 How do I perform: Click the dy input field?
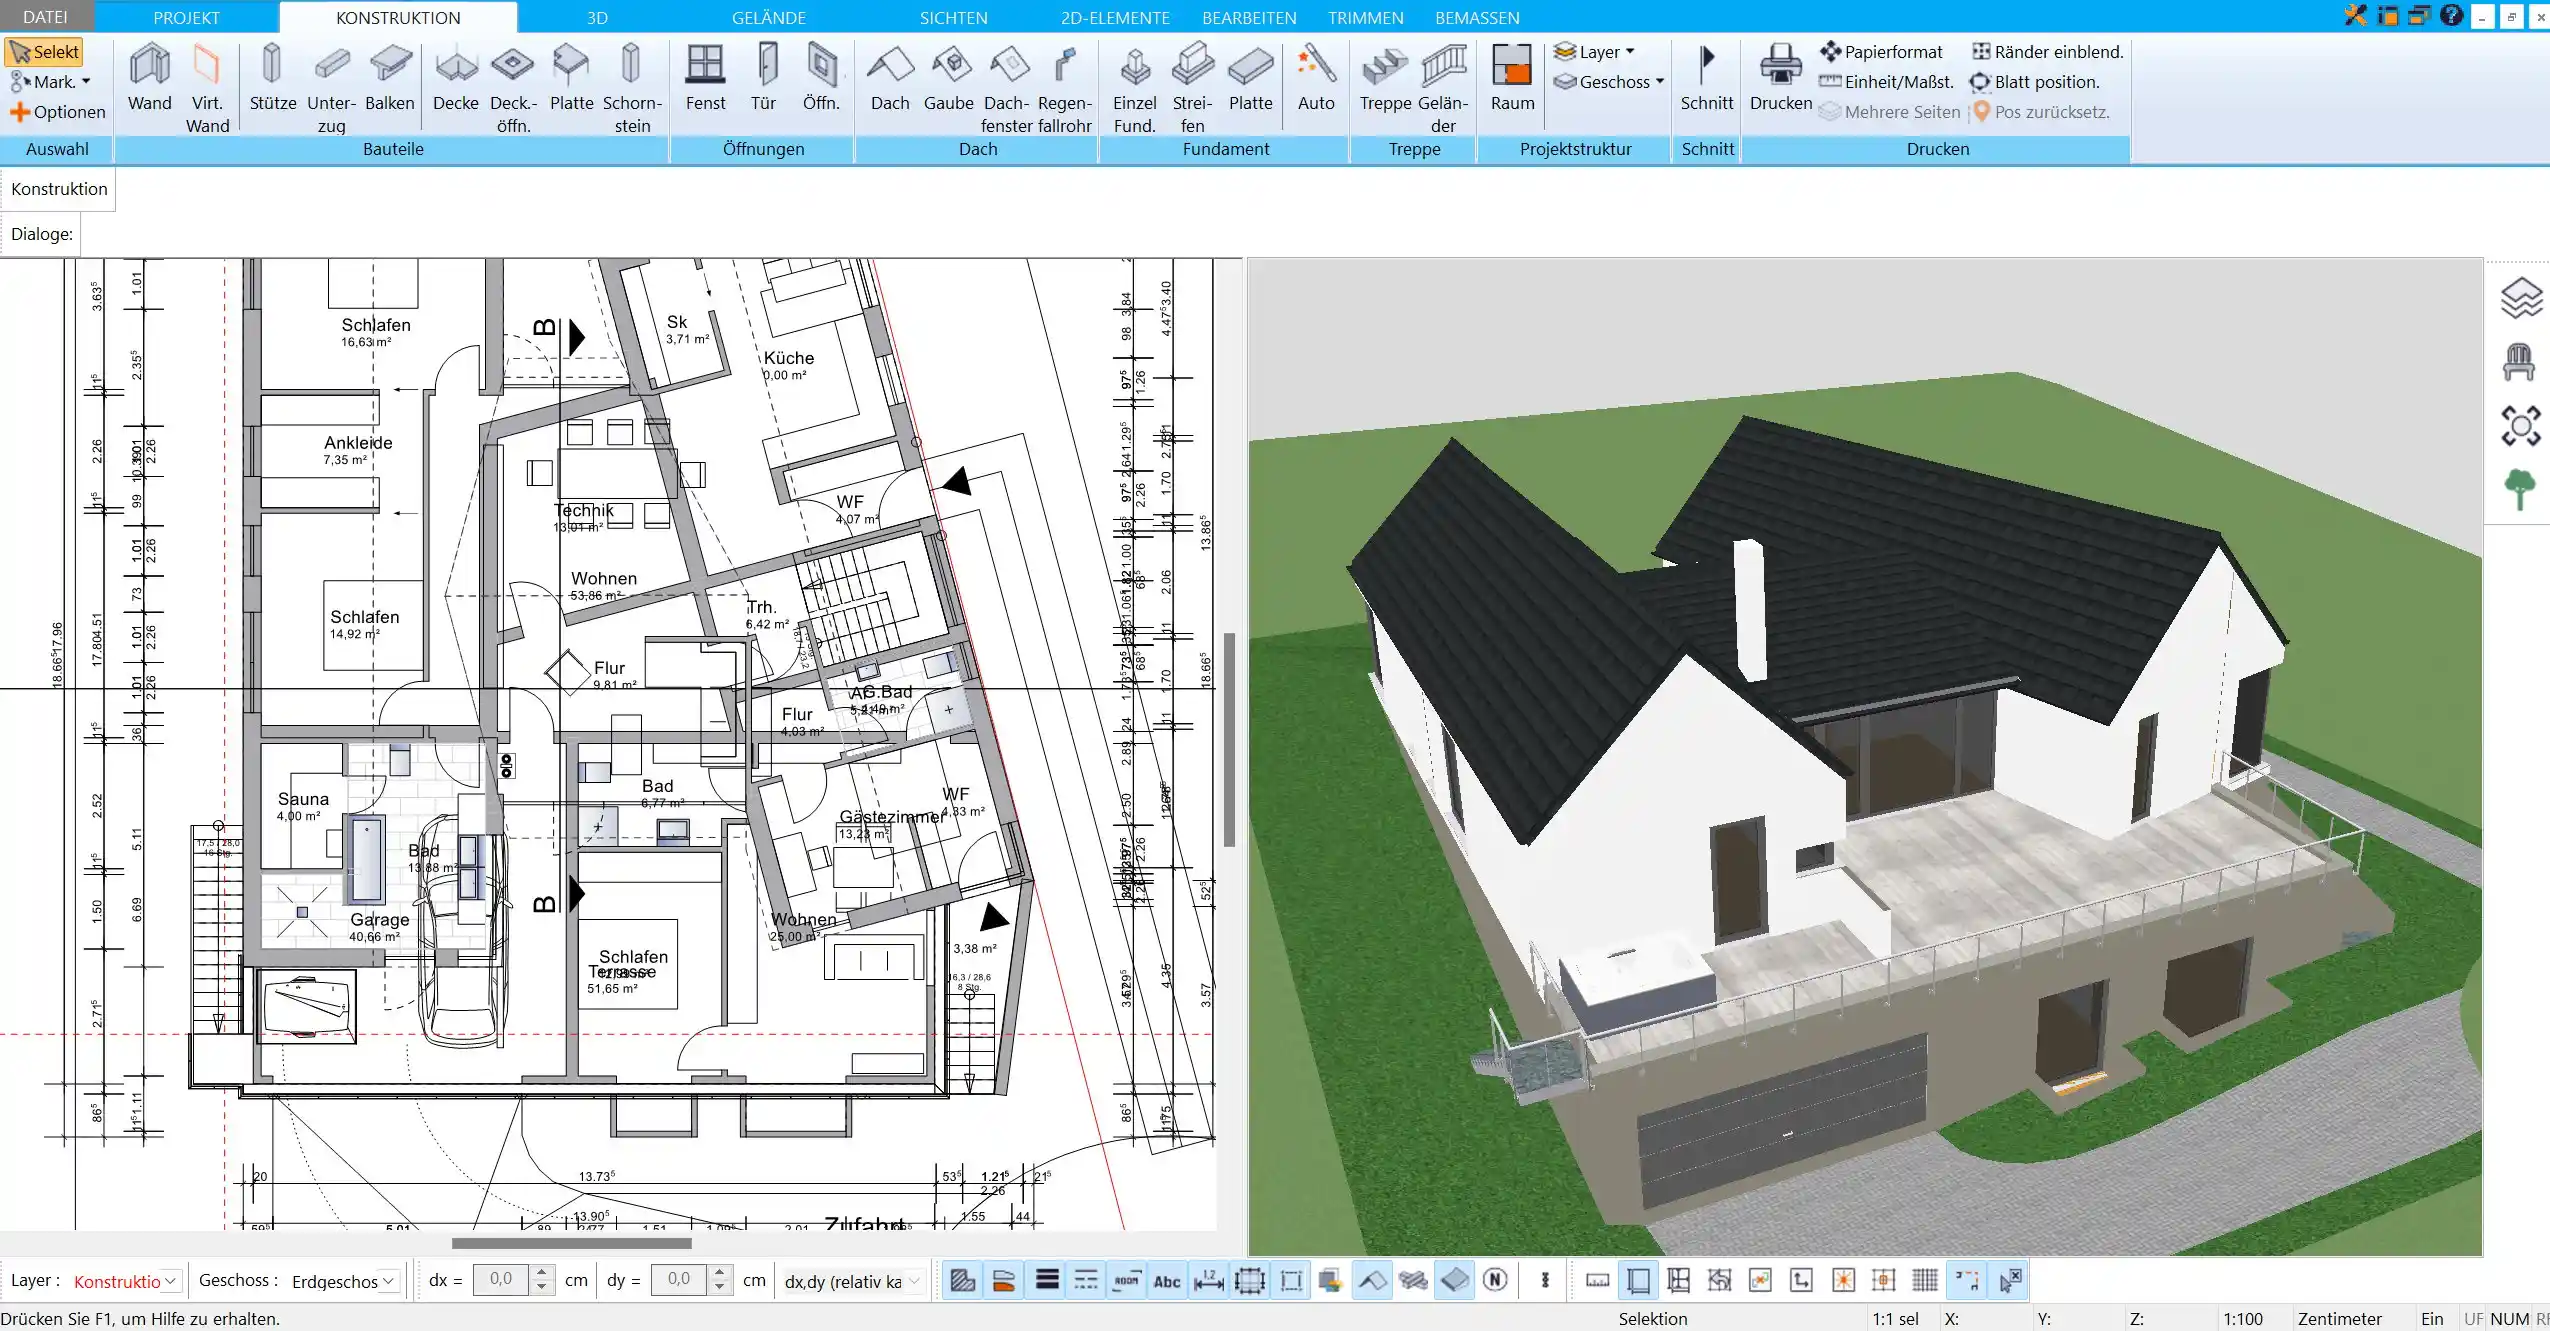tap(679, 1280)
